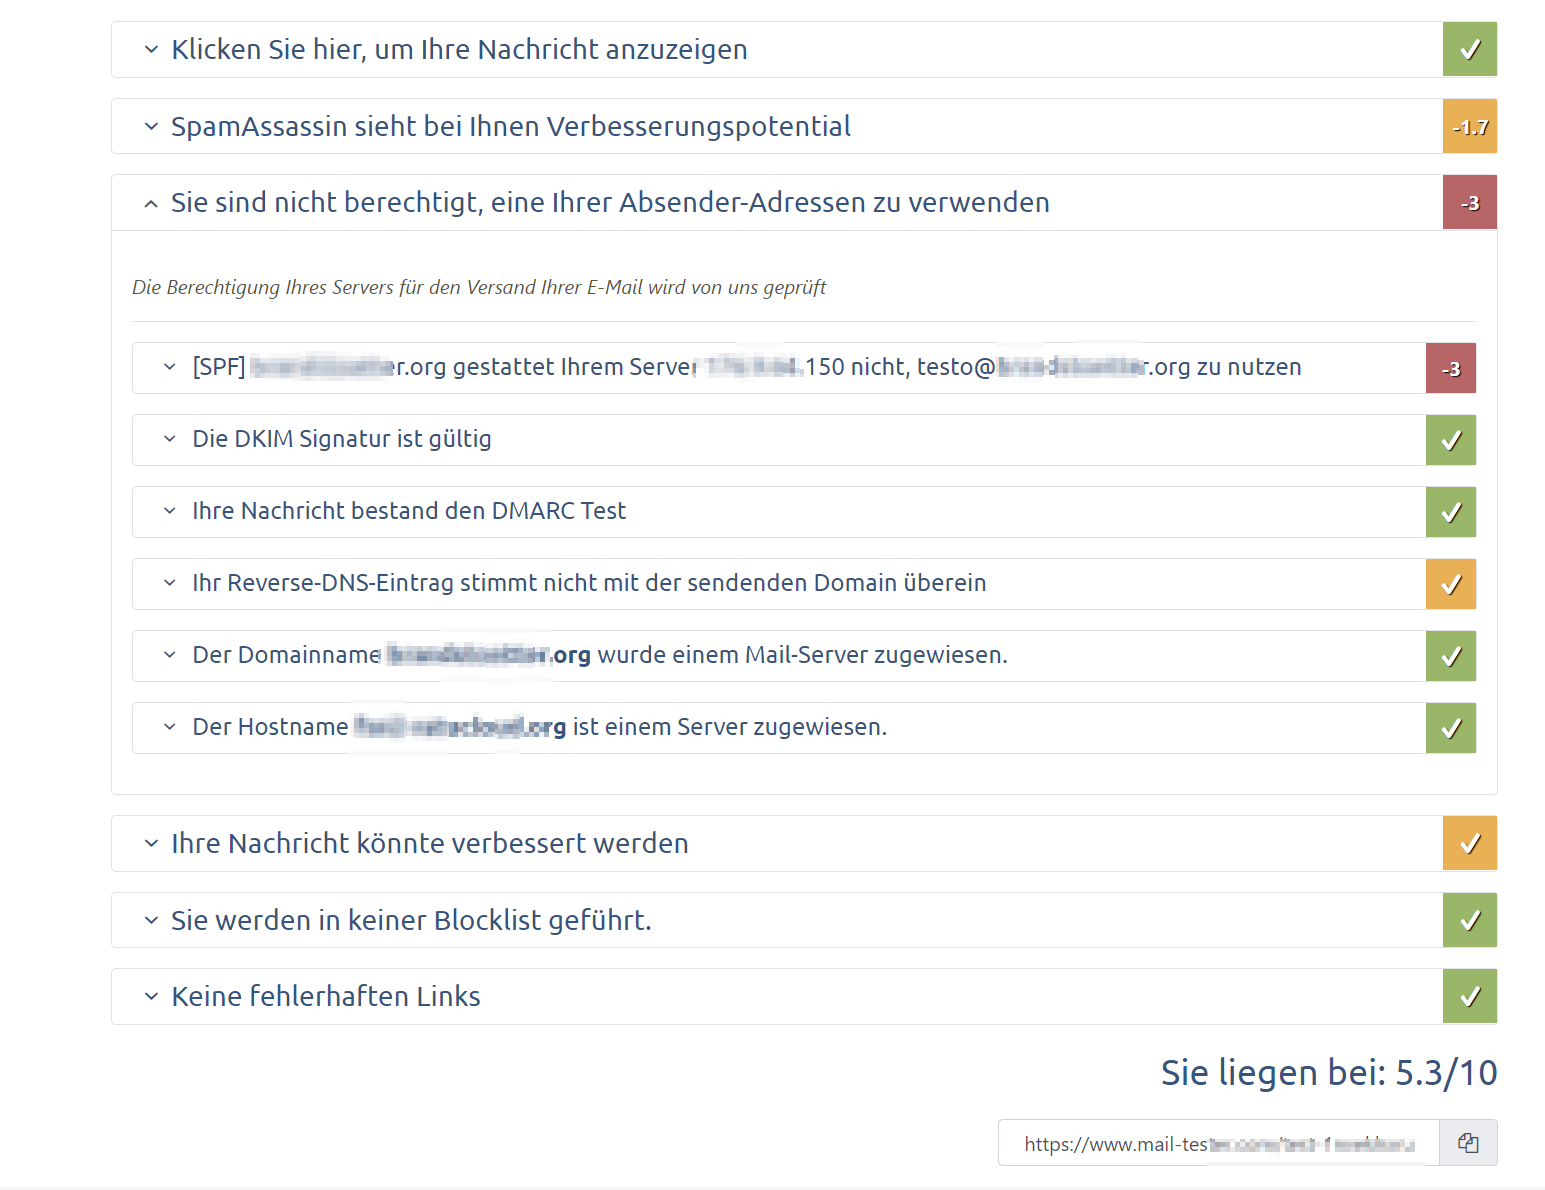Screen dimensions: 1545x1190
Task: Click the copy link icon beside the URL
Action: coord(1467,1143)
